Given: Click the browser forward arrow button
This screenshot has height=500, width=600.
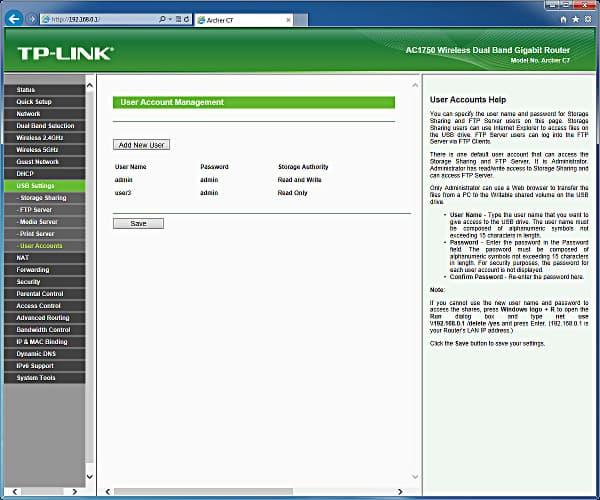Looking at the screenshot, I should (32, 19).
